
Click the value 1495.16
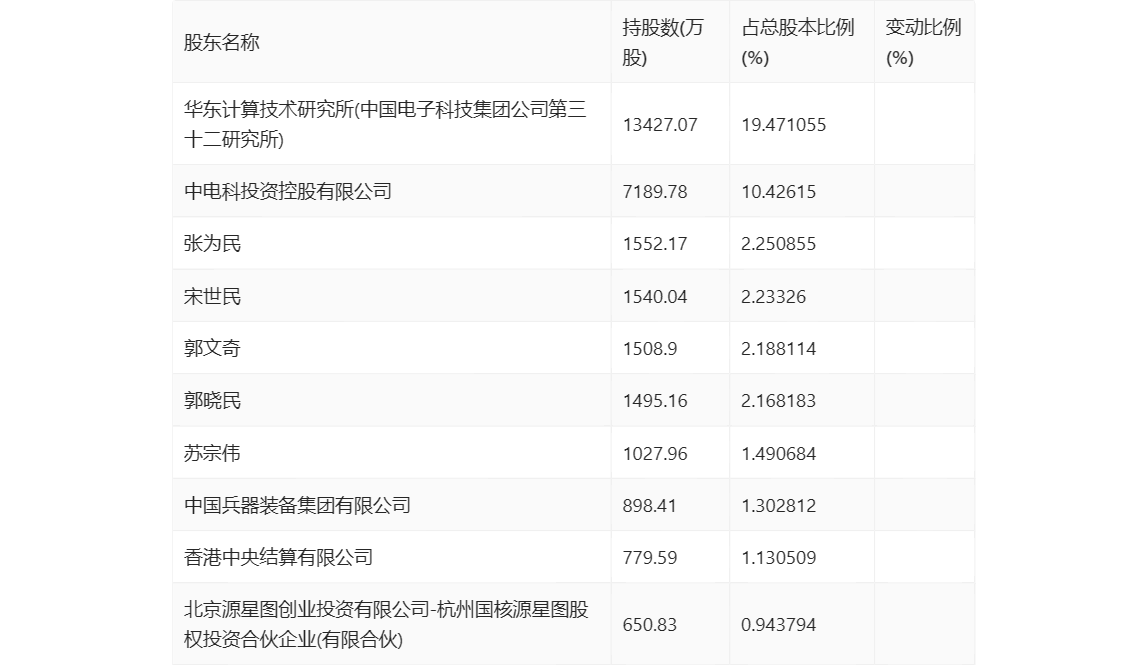pos(655,401)
